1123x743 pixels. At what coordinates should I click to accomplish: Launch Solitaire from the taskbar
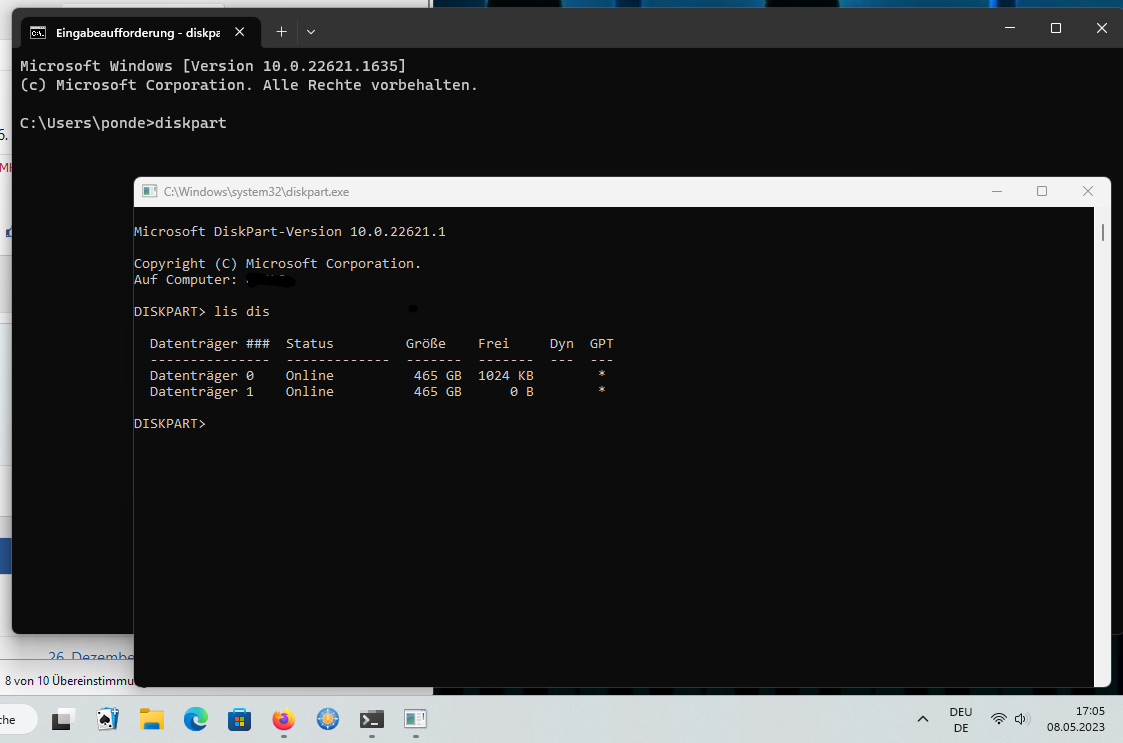[x=107, y=719]
